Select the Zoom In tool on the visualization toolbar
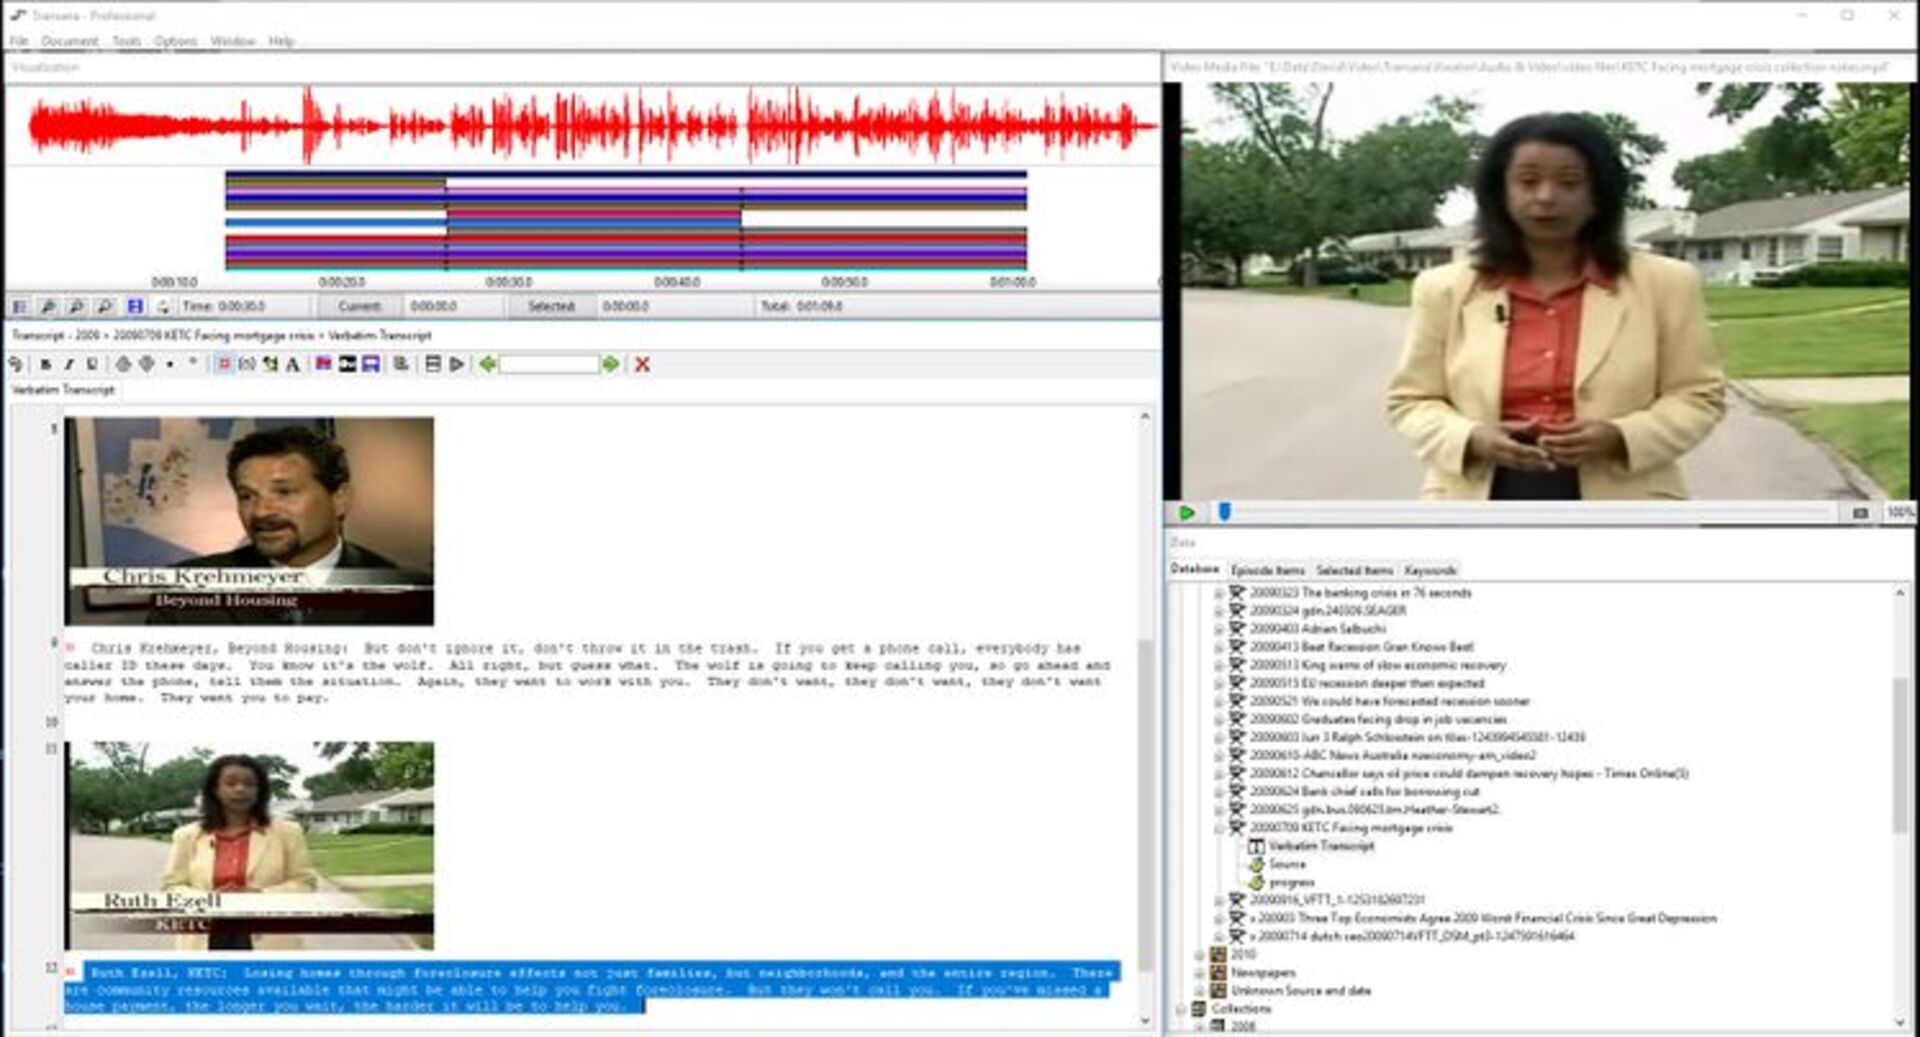Image resolution: width=1920 pixels, height=1037 pixels. click(x=48, y=308)
